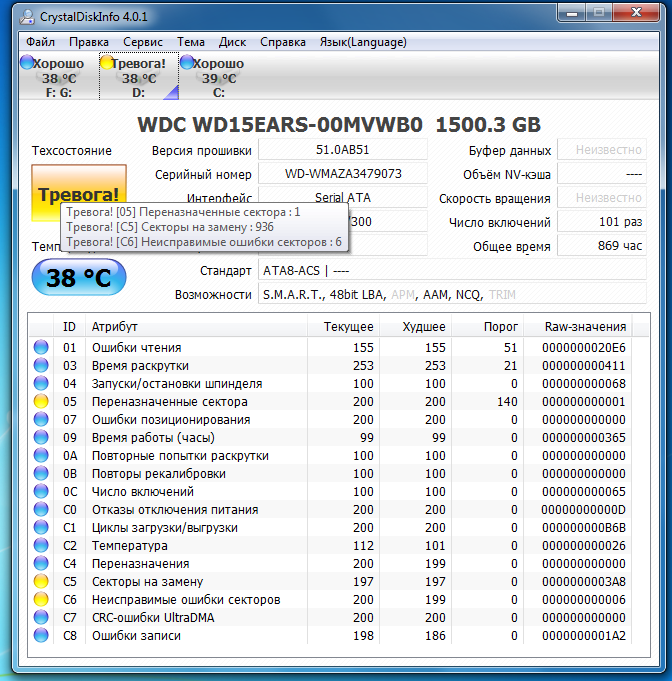Open the Тема menu
The height and width of the screenshot is (681, 672).
tap(191, 42)
